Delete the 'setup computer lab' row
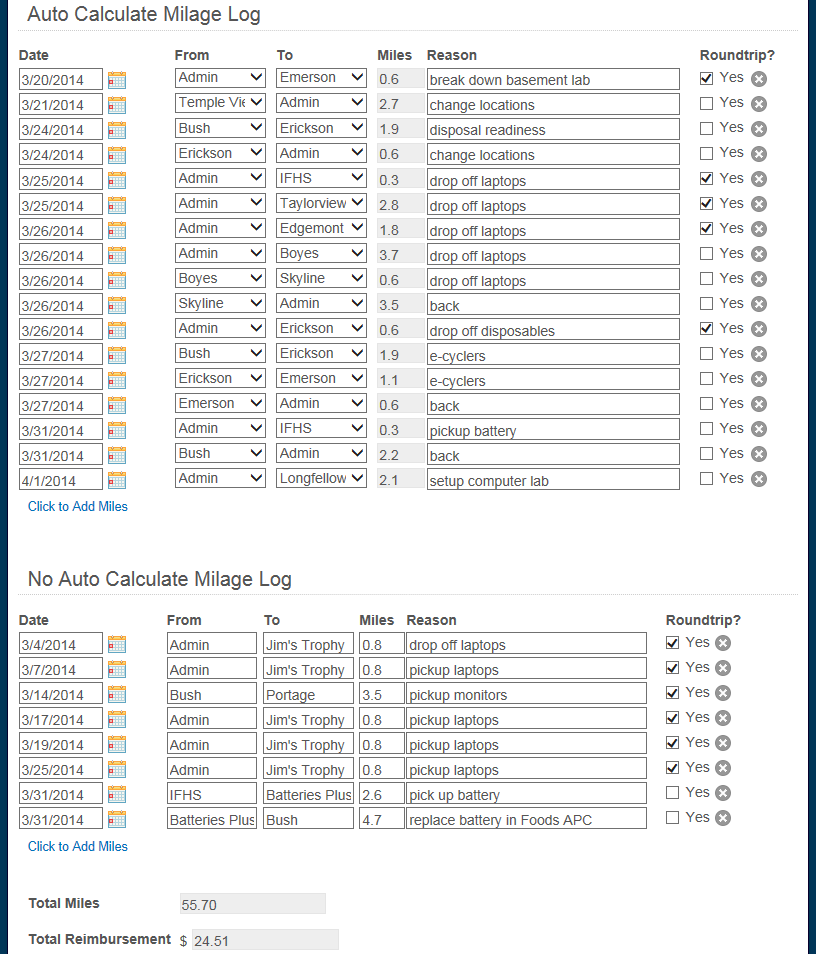 [x=759, y=479]
